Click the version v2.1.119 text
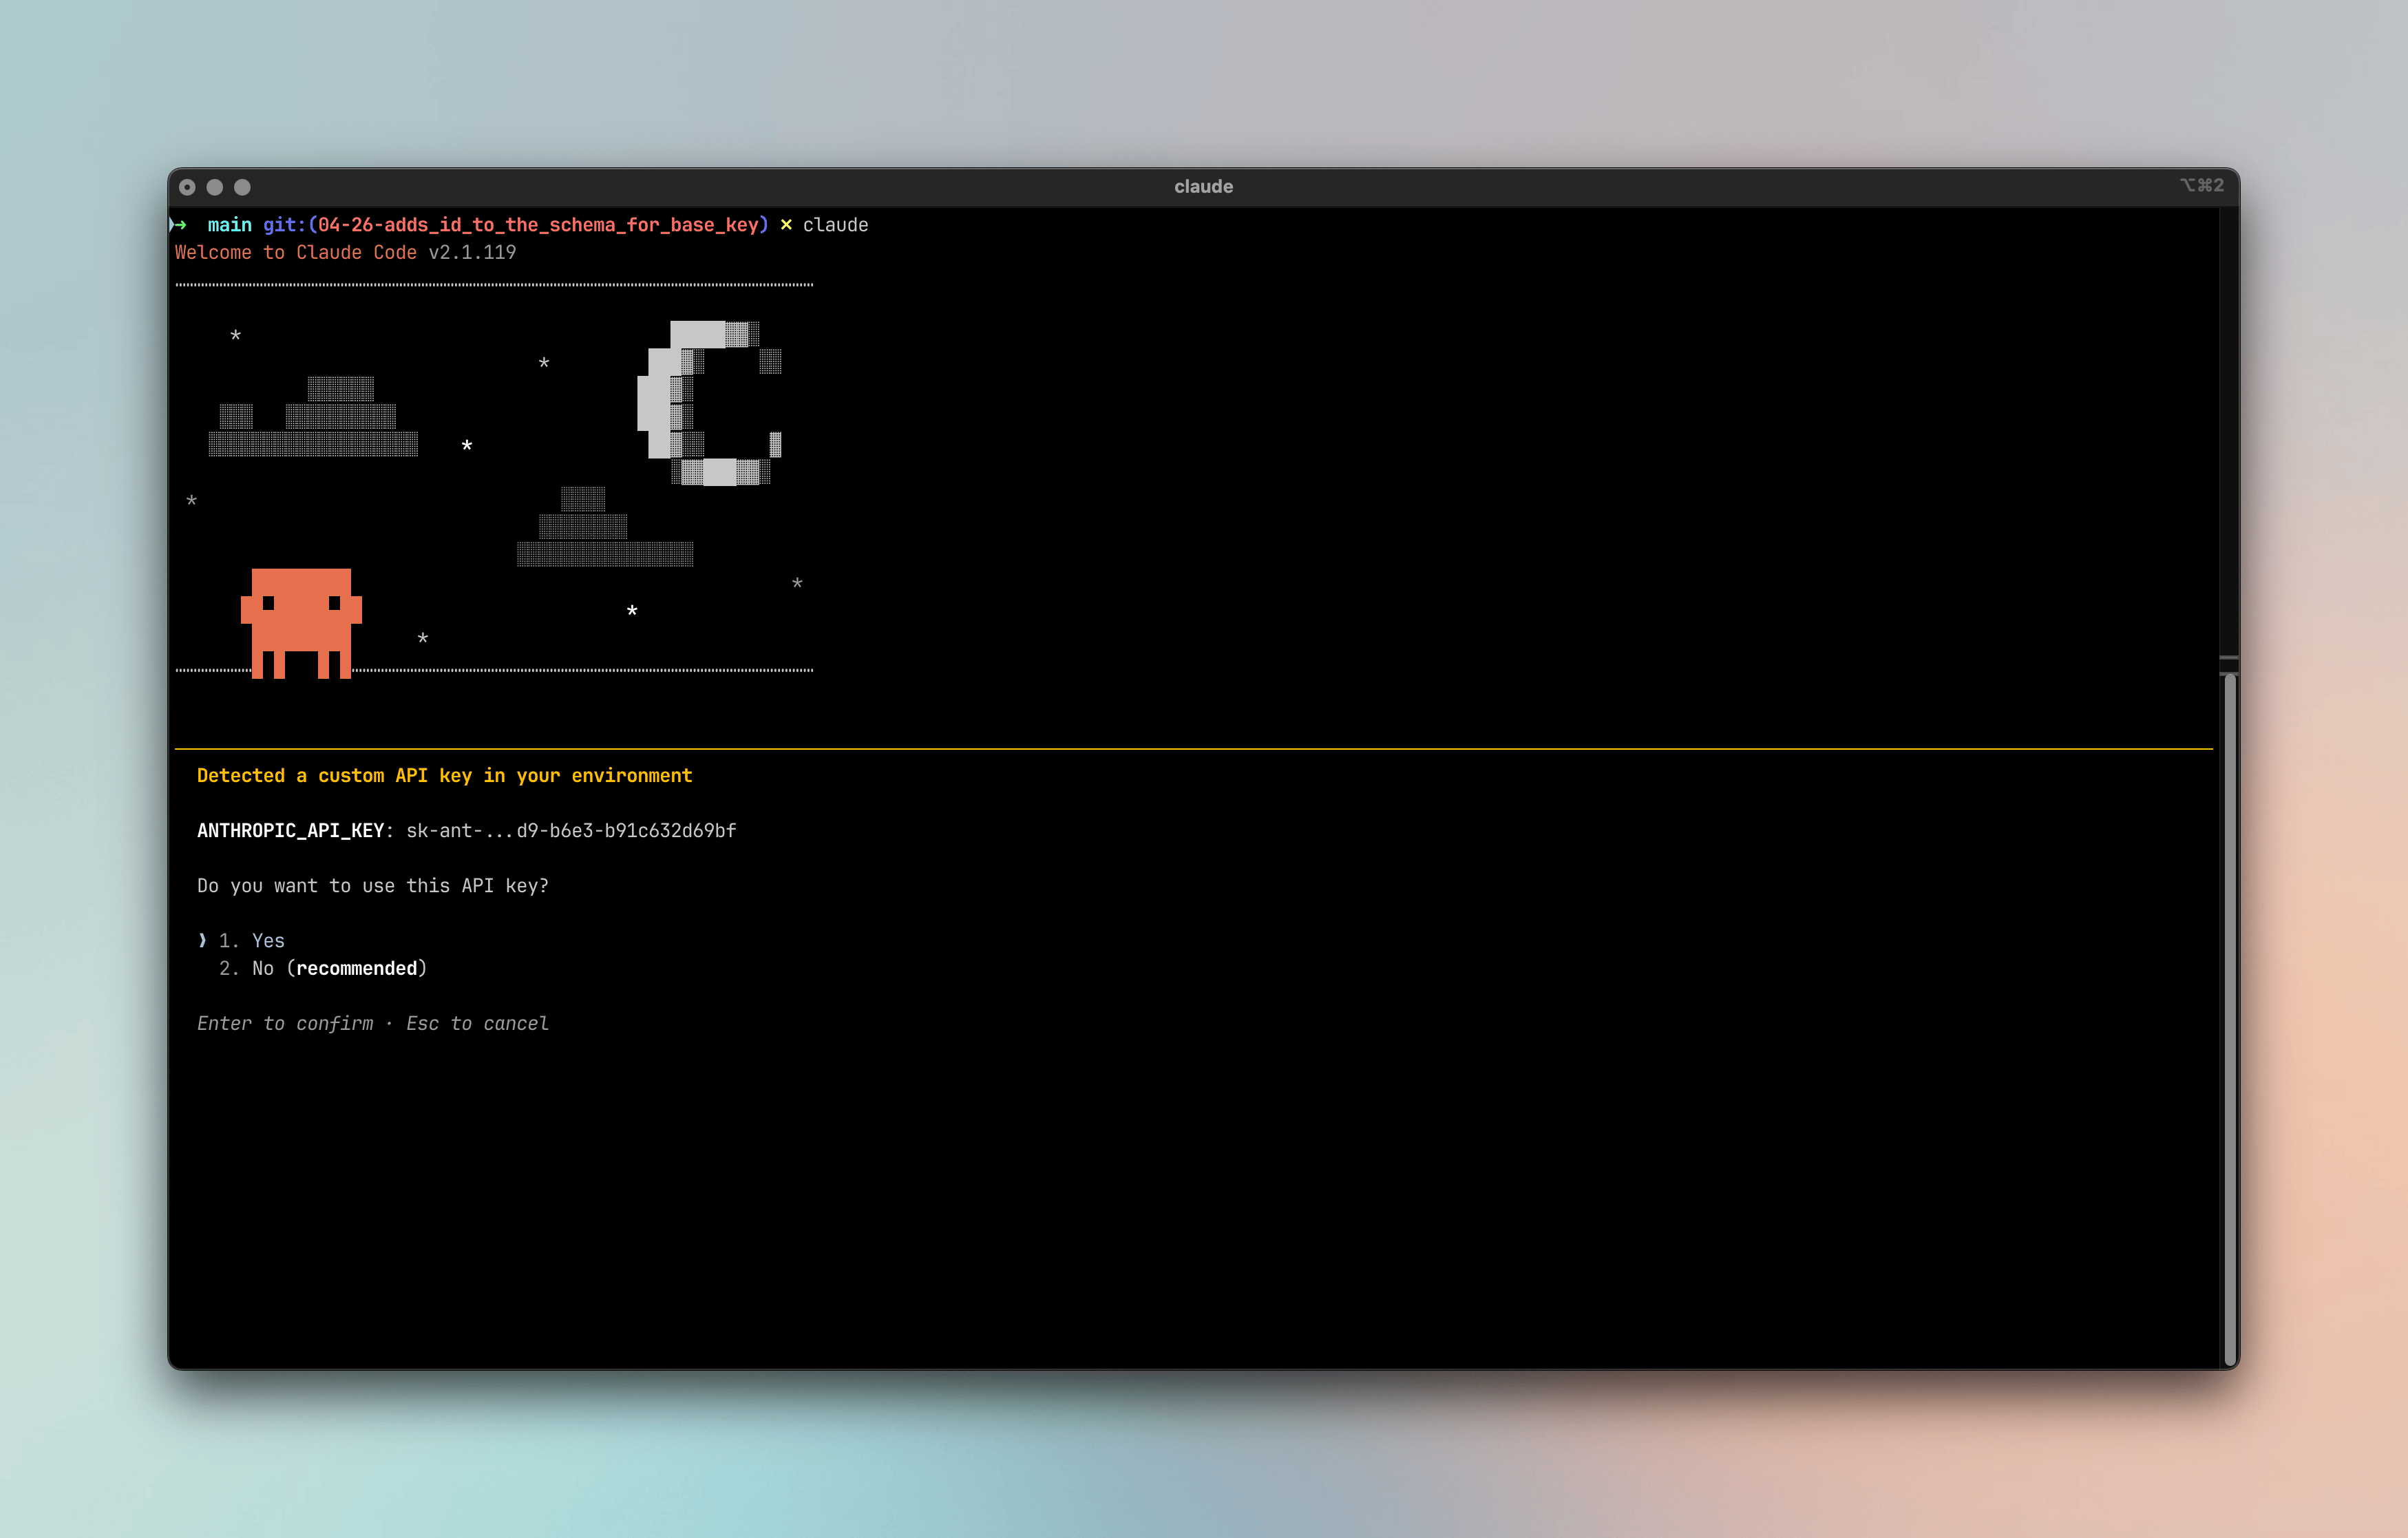The width and height of the screenshot is (2408, 1538). point(472,253)
